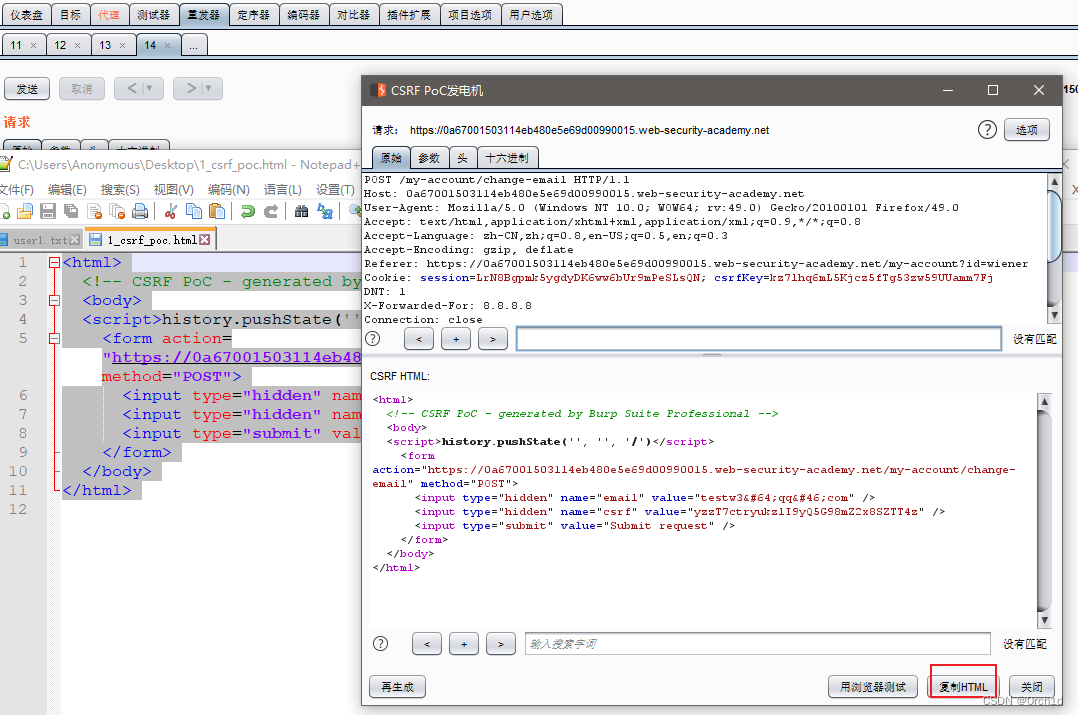Click the request panel vertical scrollbar
Viewport: 1078px width, 715px height.
point(1054,248)
